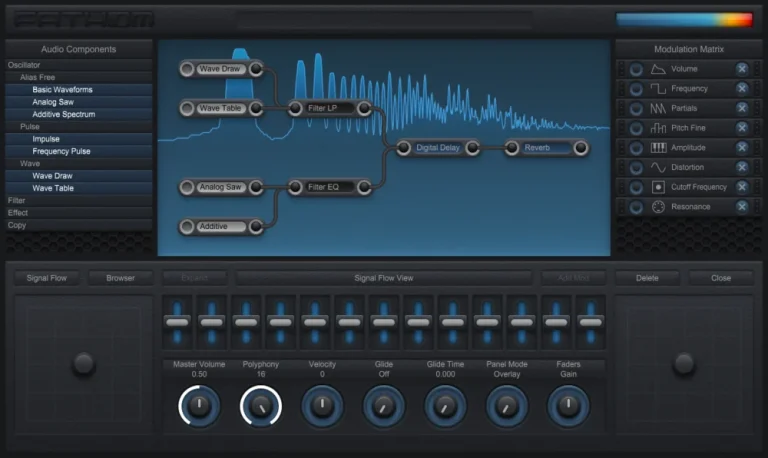Remove the Frequency modulation with its X
This screenshot has height=458, width=768.
coord(742,89)
